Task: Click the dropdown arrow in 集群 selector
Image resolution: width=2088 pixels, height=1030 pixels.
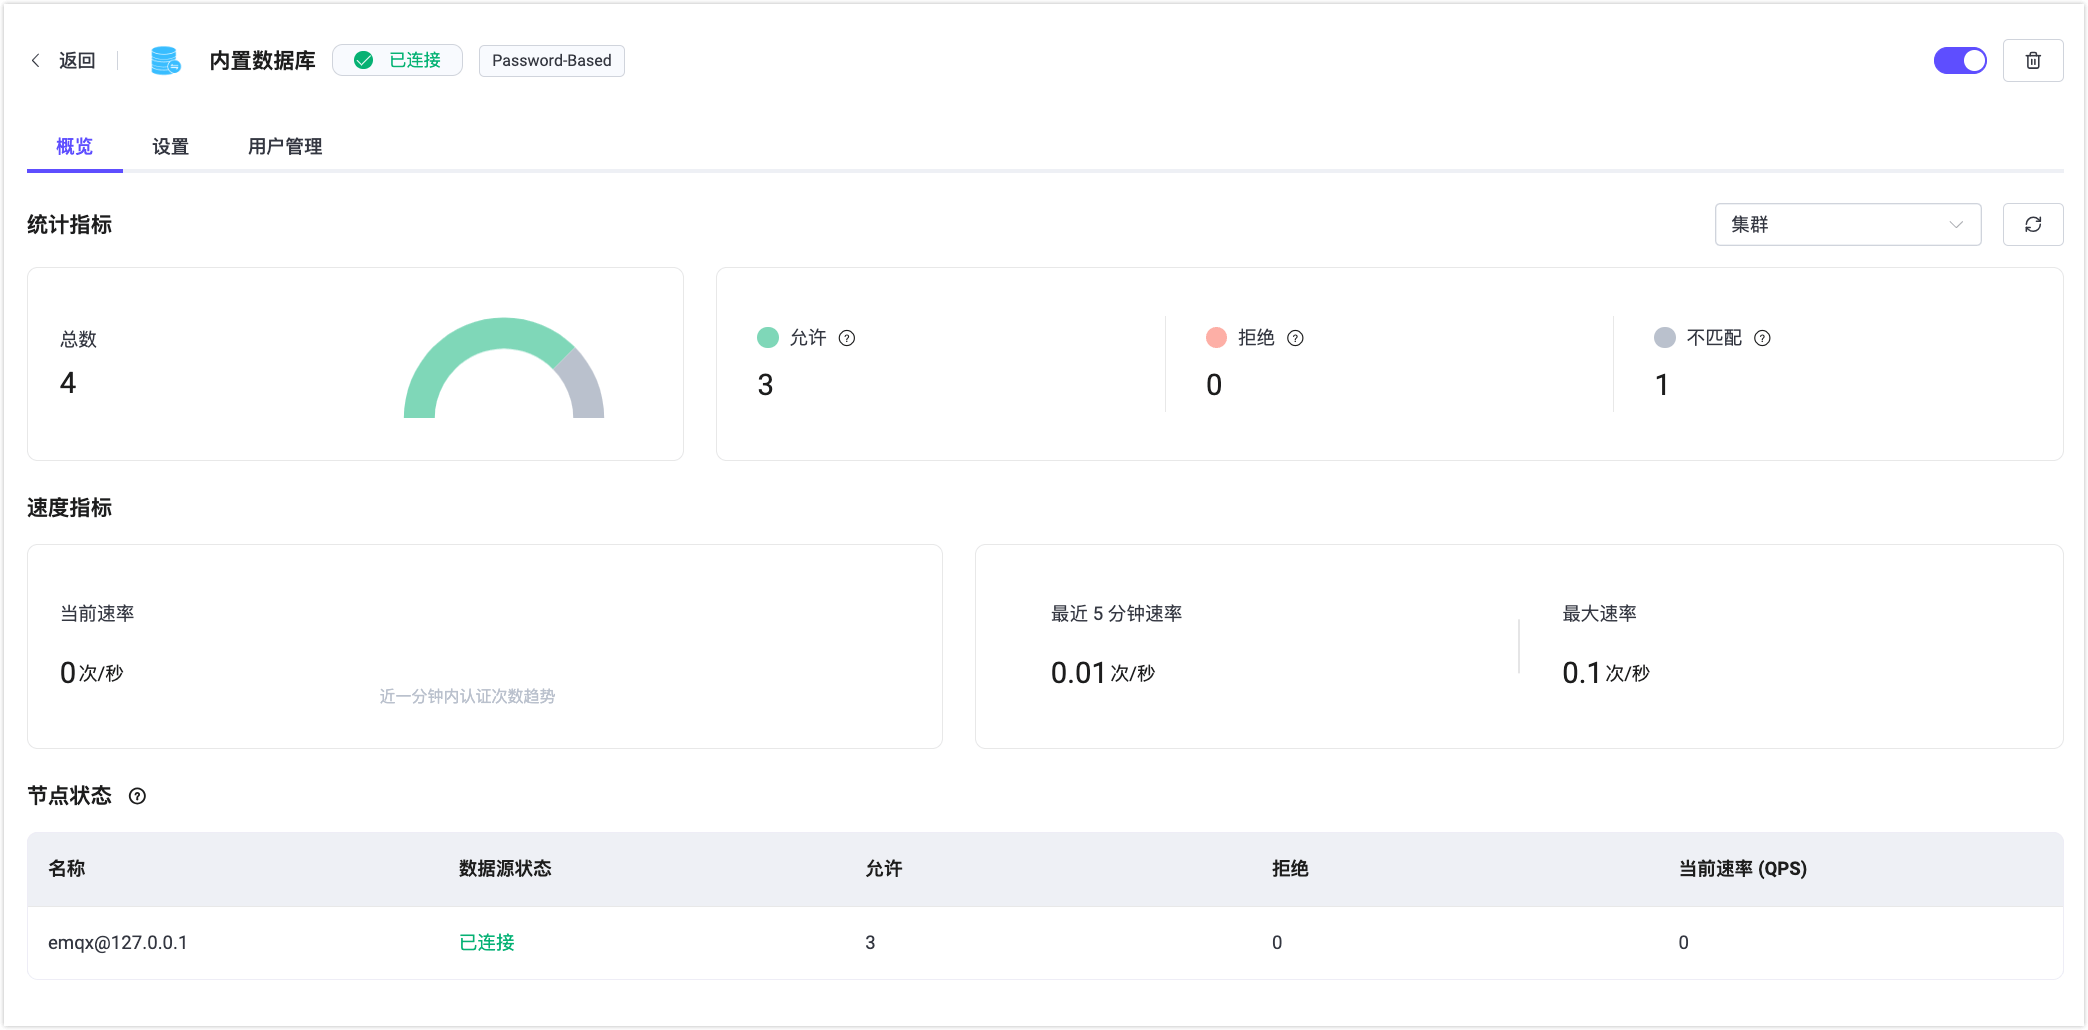Action: pos(1955,225)
